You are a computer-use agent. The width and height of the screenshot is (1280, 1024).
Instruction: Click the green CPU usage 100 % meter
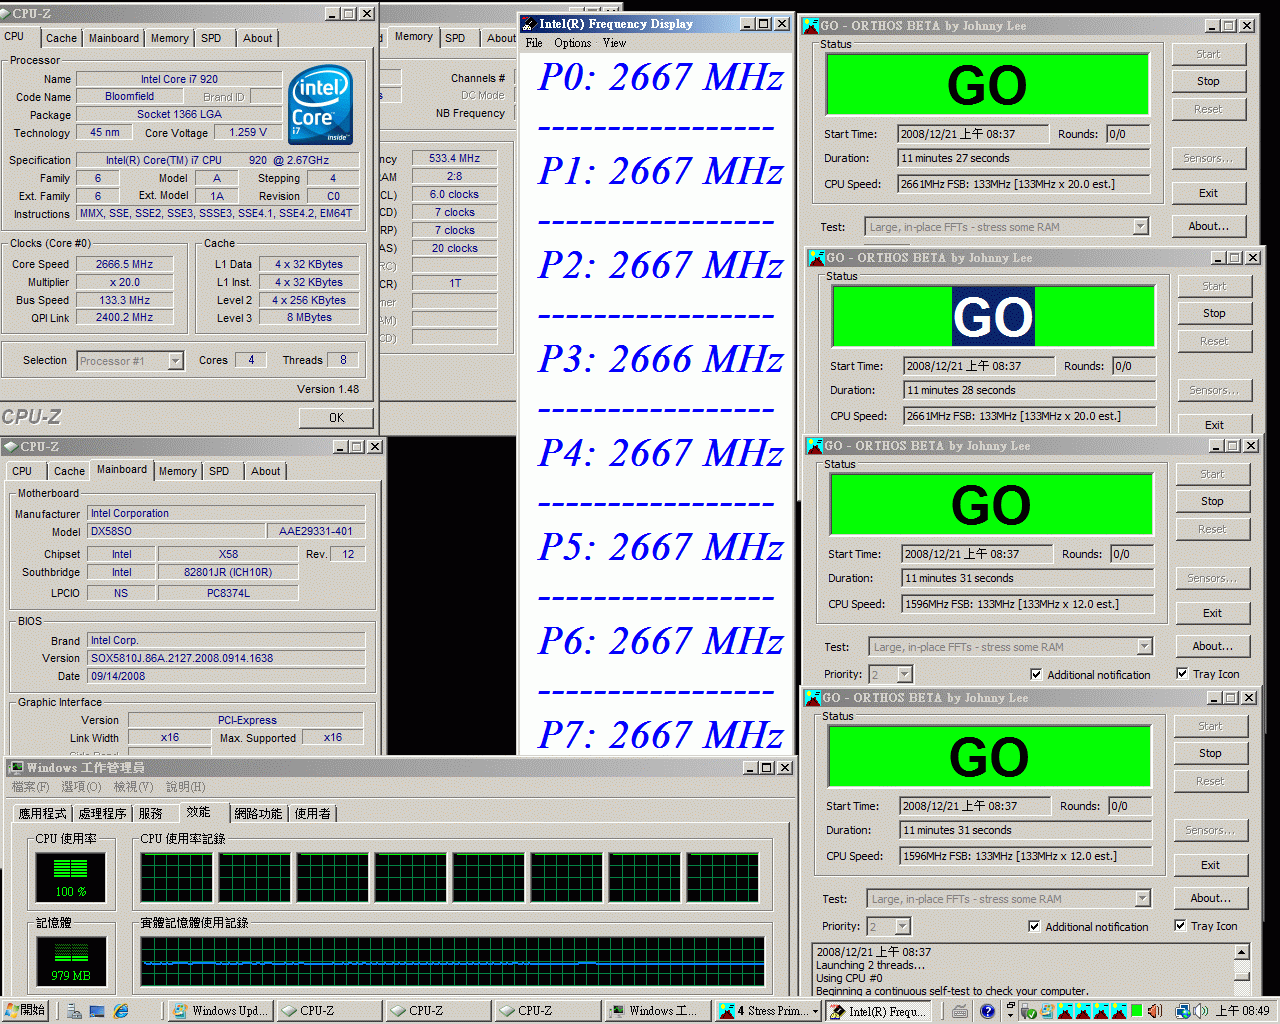pos(70,876)
